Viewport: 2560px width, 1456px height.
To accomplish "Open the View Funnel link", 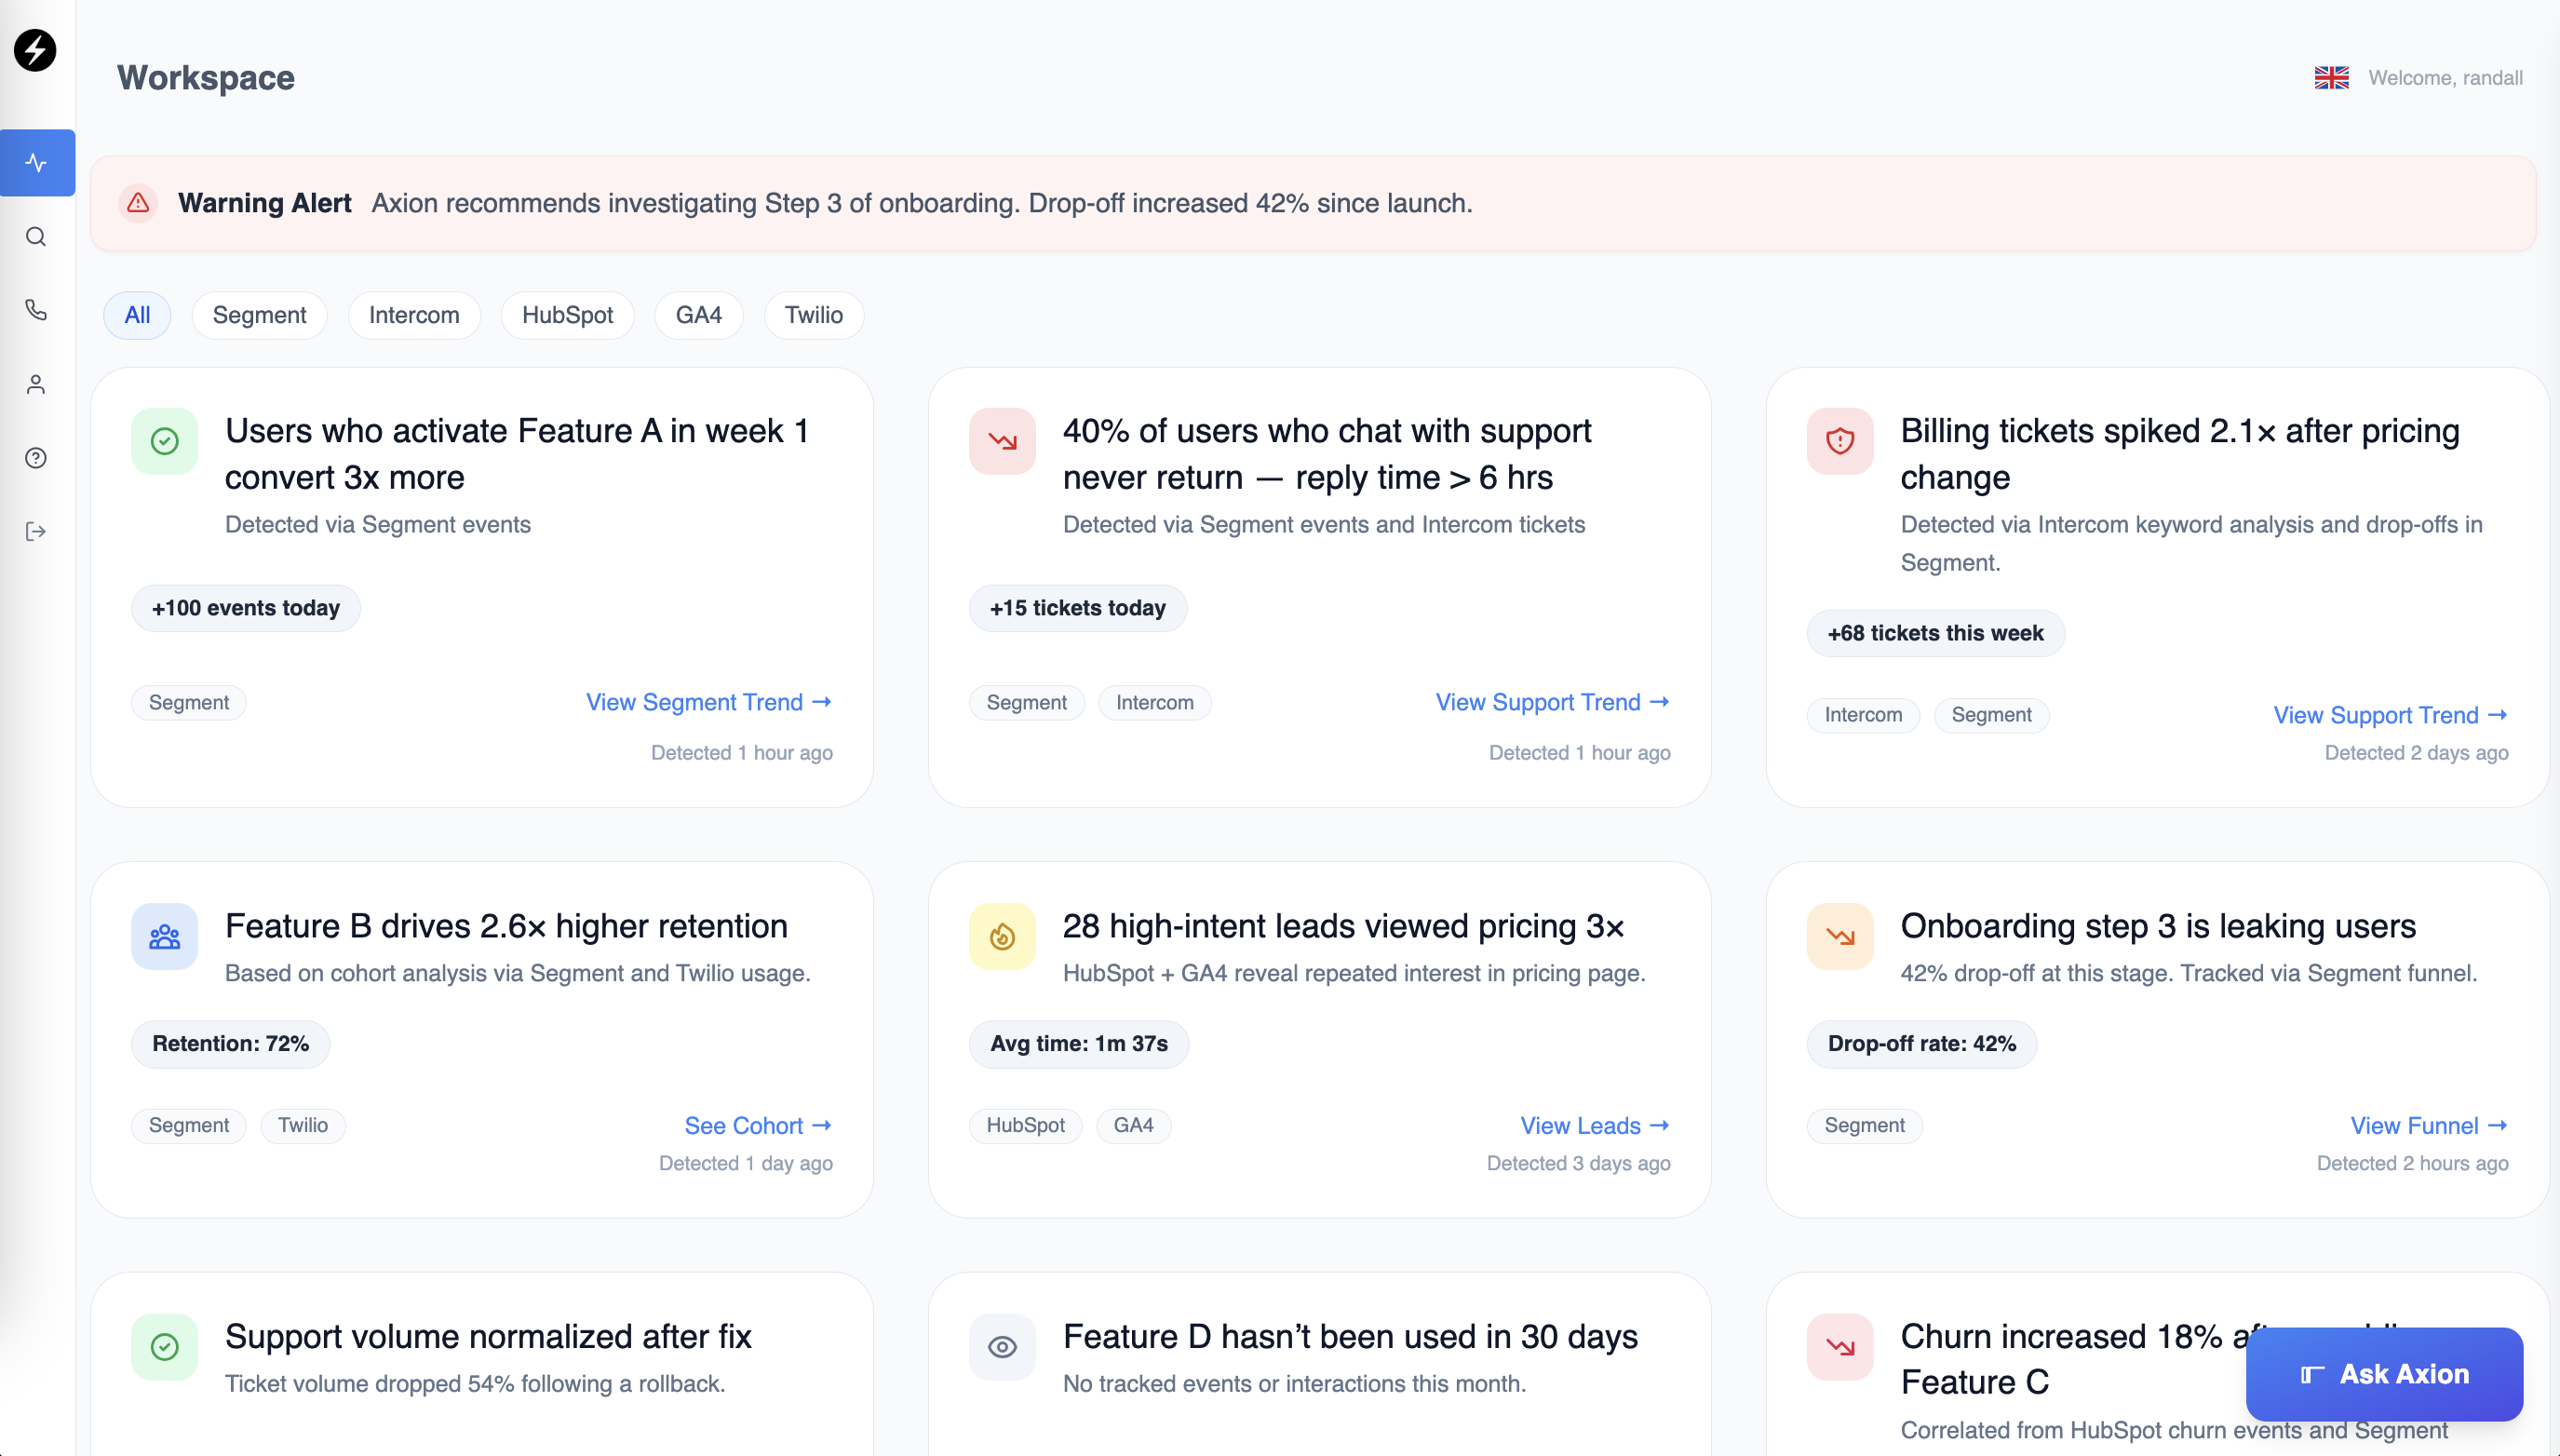I will pyautogui.click(x=2429, y=1126).
